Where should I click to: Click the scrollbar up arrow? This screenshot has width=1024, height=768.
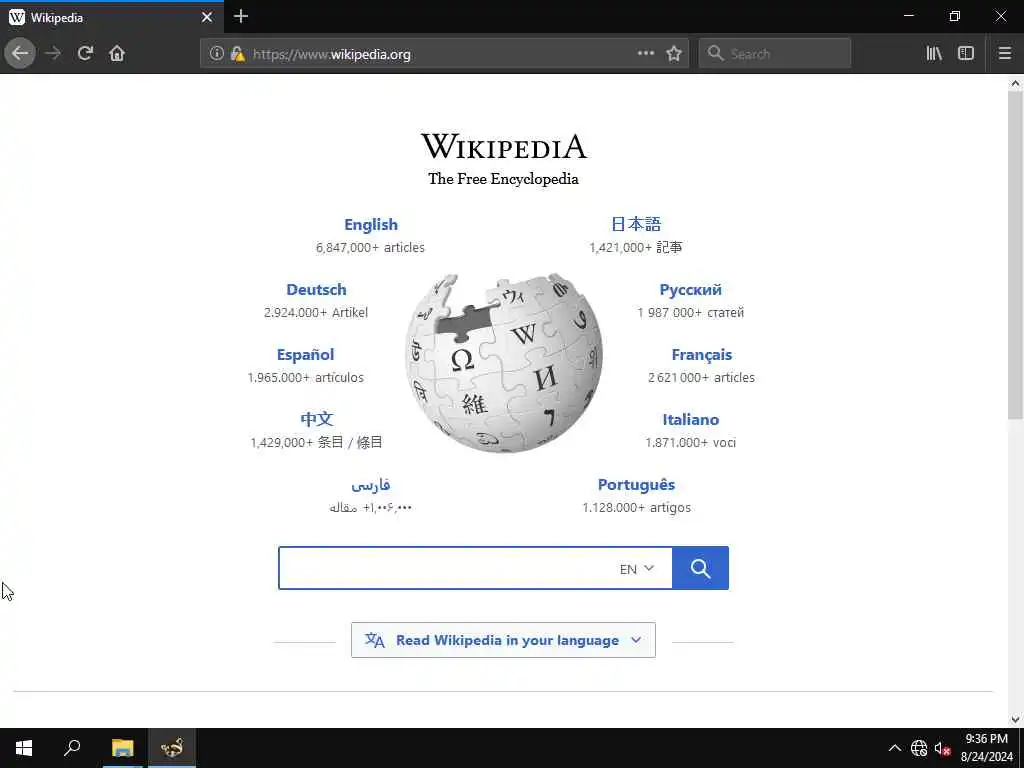pyautogui.click(x=1016, y=83)
